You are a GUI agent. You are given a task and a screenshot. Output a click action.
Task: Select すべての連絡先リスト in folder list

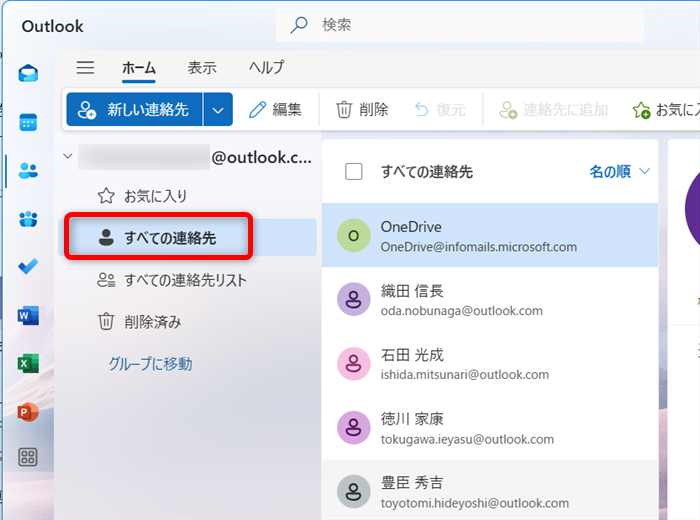pos(188,280)
